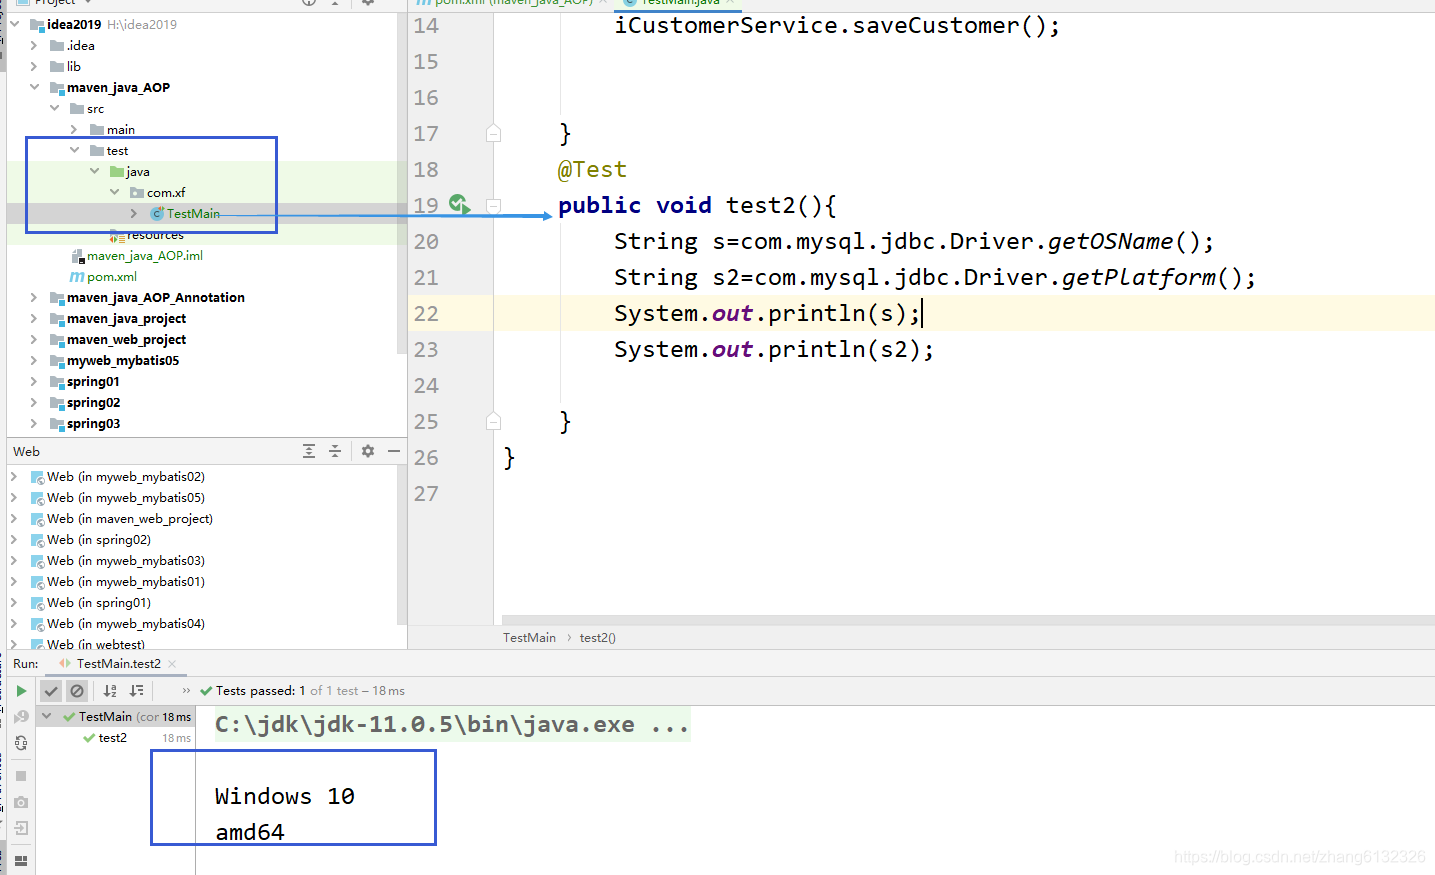Image resolution: width=1435 pixels, height=875 pixels.
Task: Select Web (in myweb_mybatis01) facet
Action: point(125,582)
